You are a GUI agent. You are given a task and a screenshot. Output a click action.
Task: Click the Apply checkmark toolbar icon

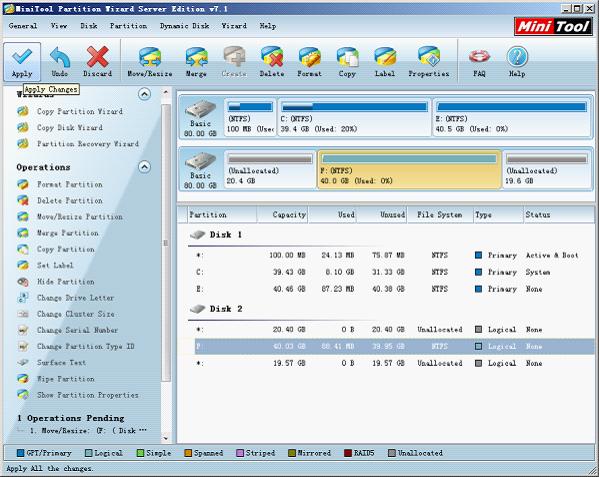point(22,62)
